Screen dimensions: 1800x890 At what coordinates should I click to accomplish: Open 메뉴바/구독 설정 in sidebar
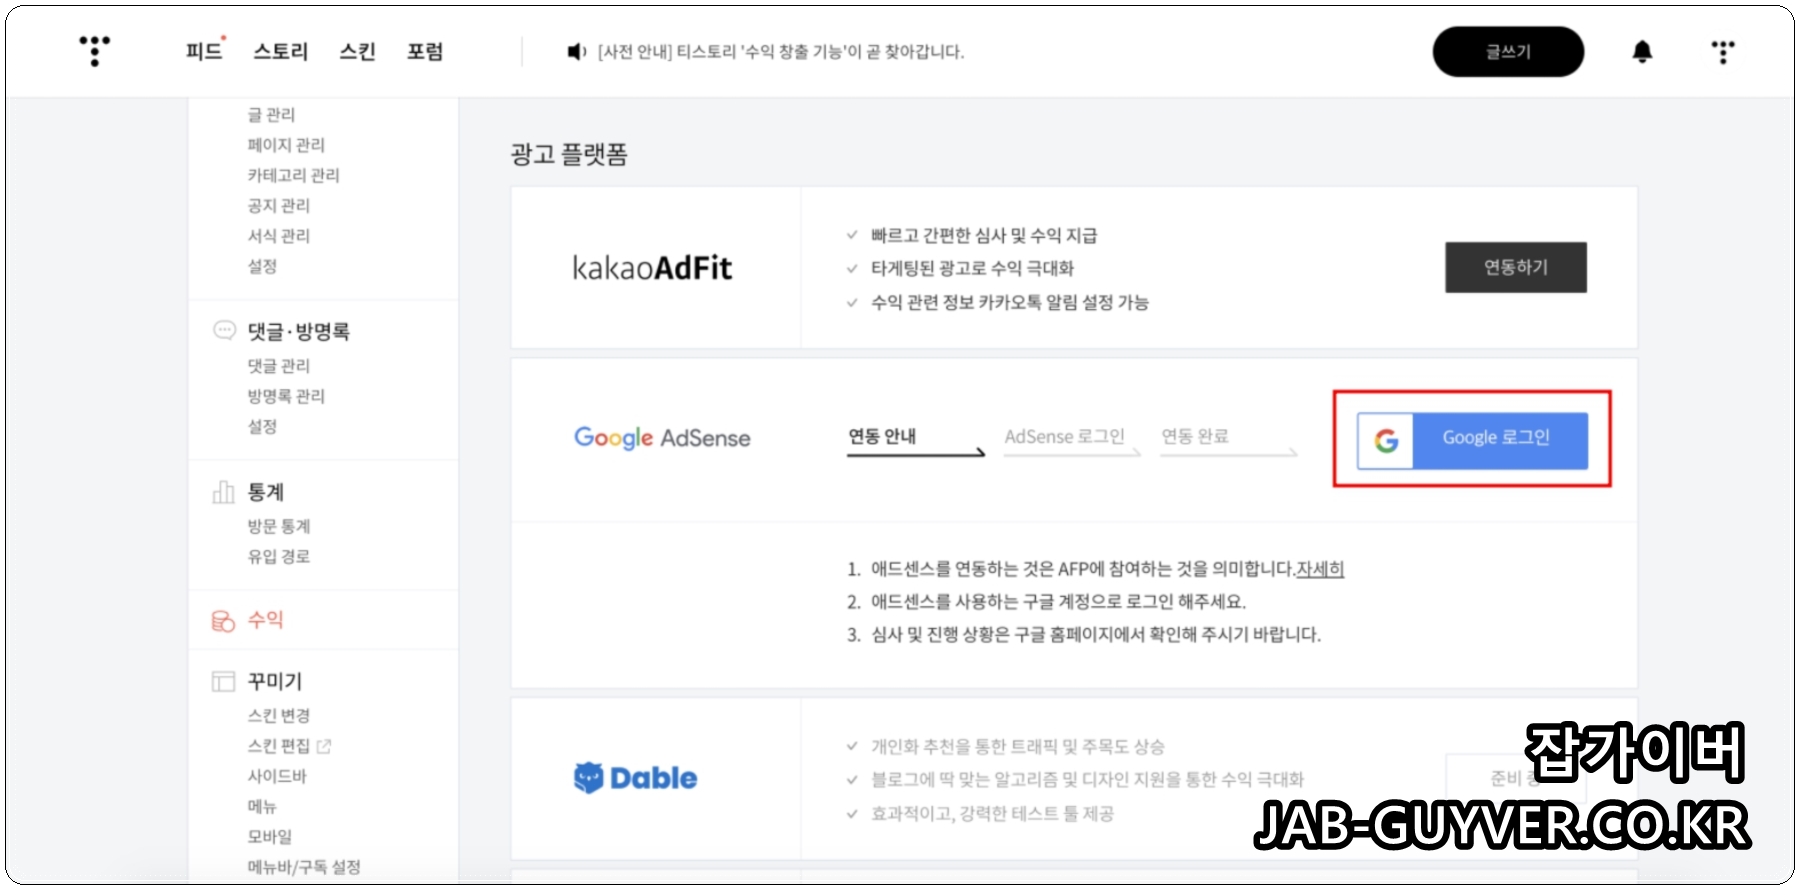304,866
